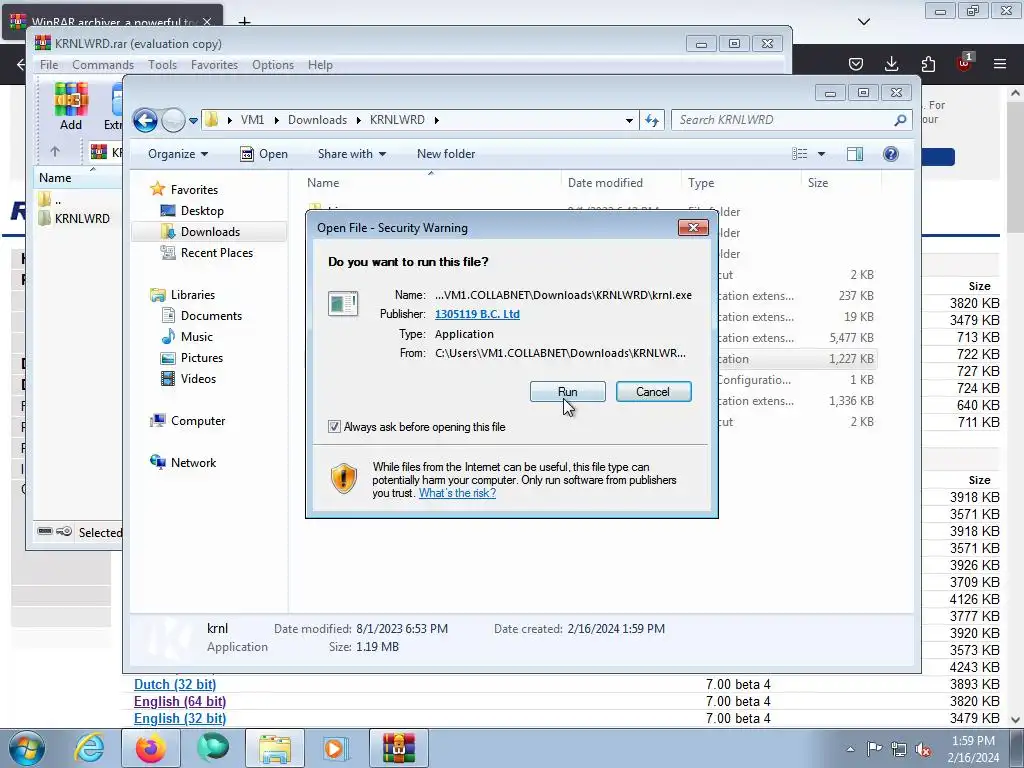Open WinRAR Commands menu

tap(103, 65)
